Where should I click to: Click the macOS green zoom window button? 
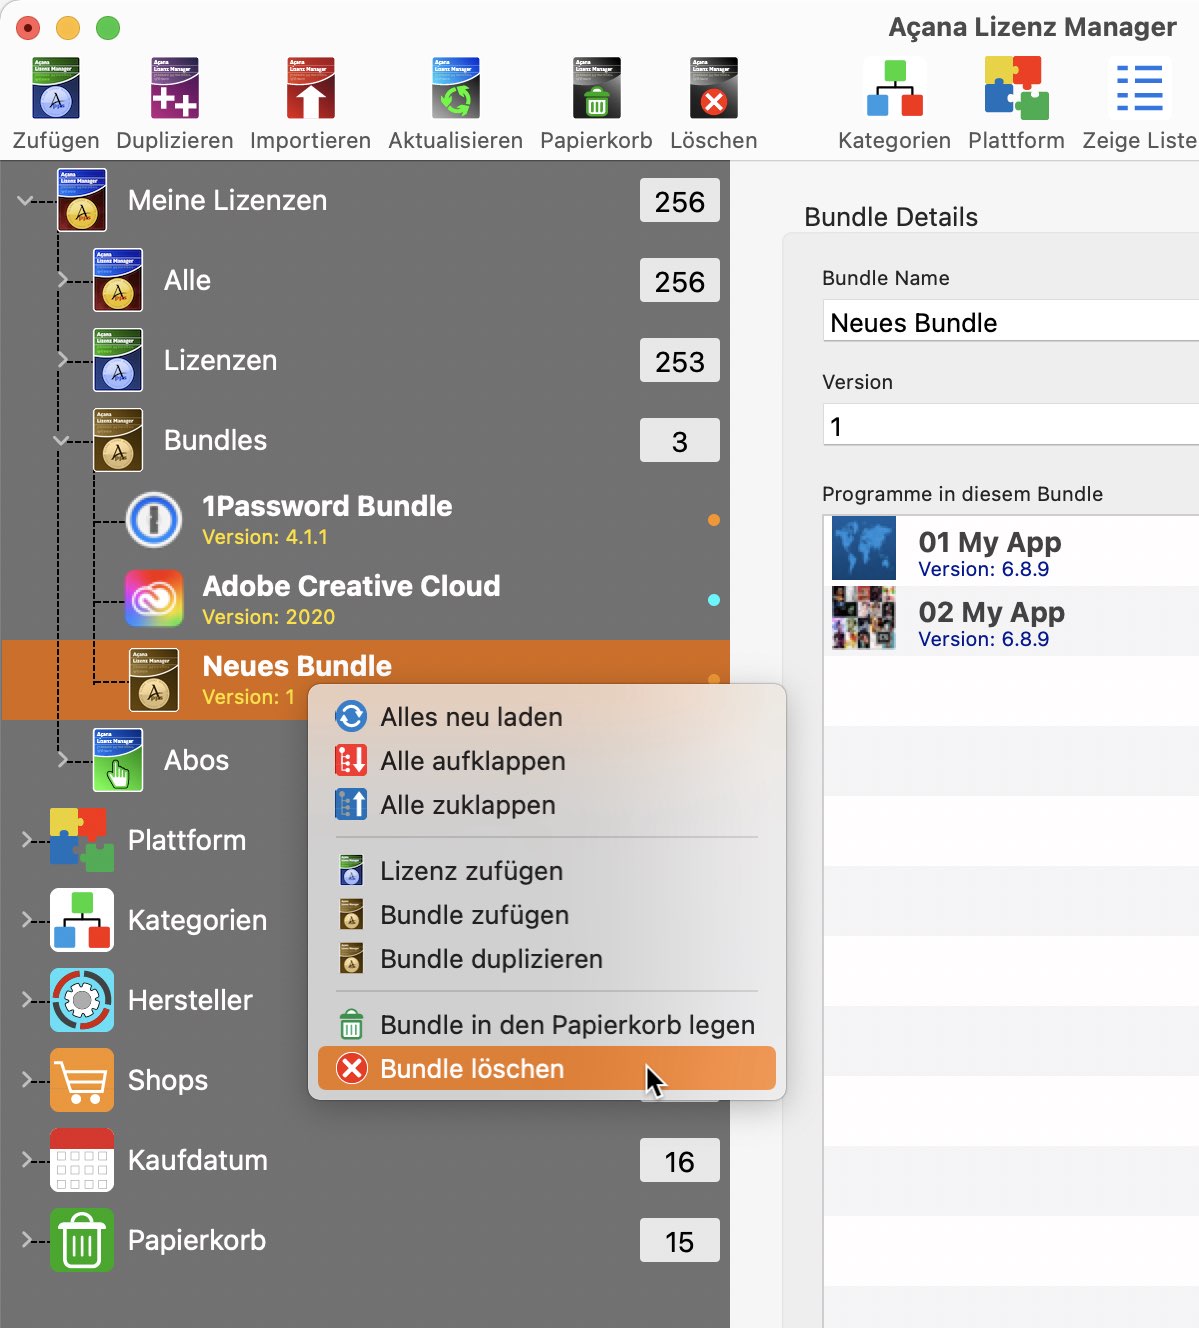pyautogui.click(x=108, y=28)
